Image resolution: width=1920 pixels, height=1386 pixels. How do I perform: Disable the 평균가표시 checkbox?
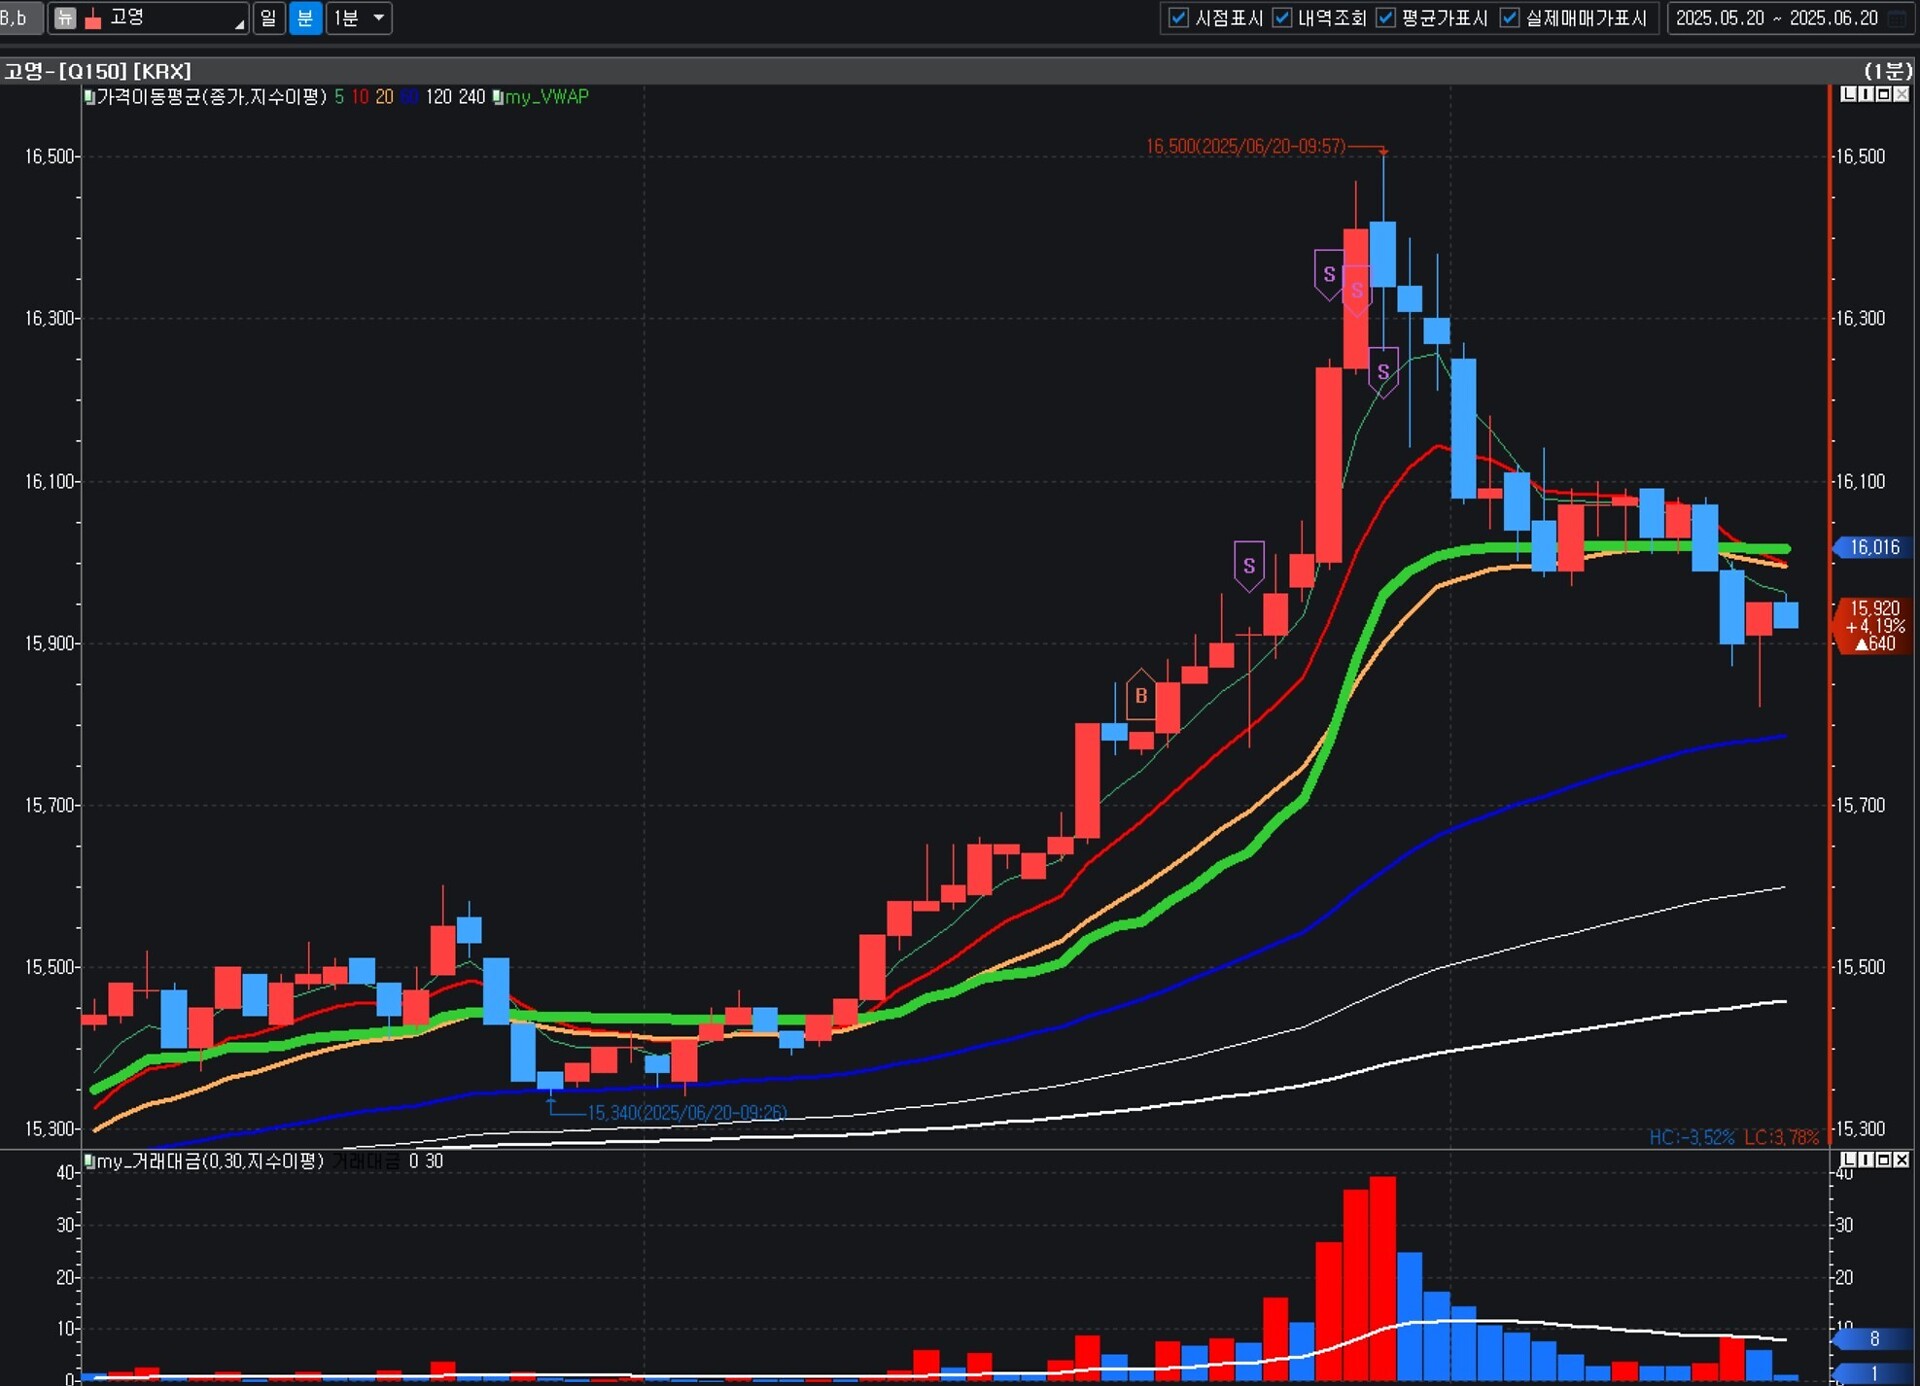pyautogui.click(x=1386, y=18)
